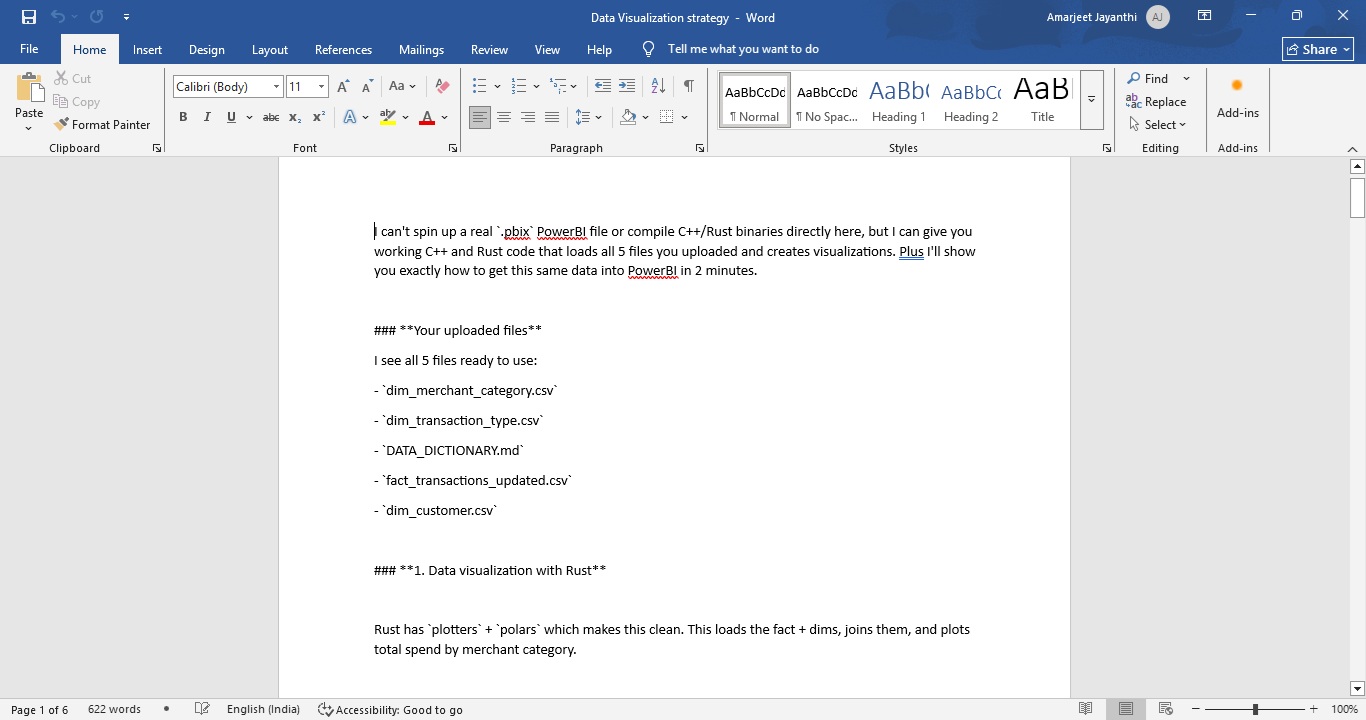Undo the last action in Quick Access Toolbar
Image resolution: width=1366 pixels, height=720 pixels.
pos(57,17)
